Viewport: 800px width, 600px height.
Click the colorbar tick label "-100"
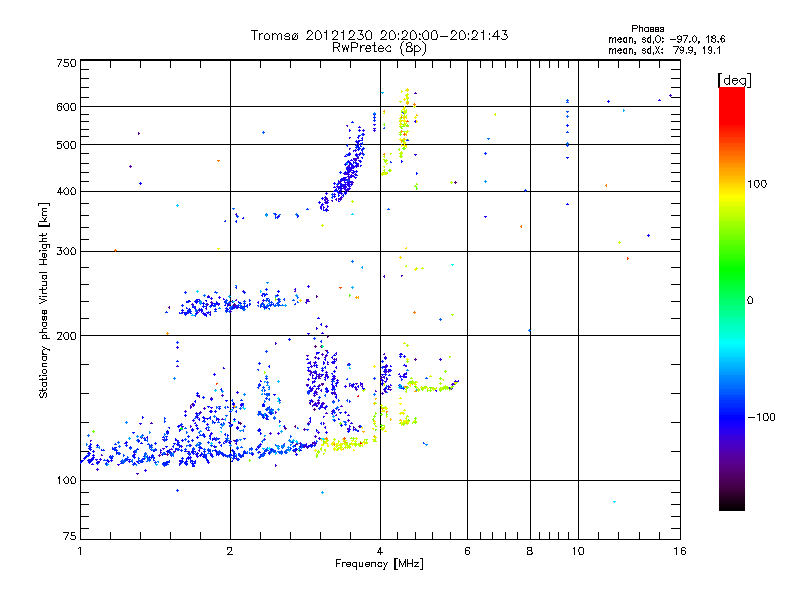761,417
